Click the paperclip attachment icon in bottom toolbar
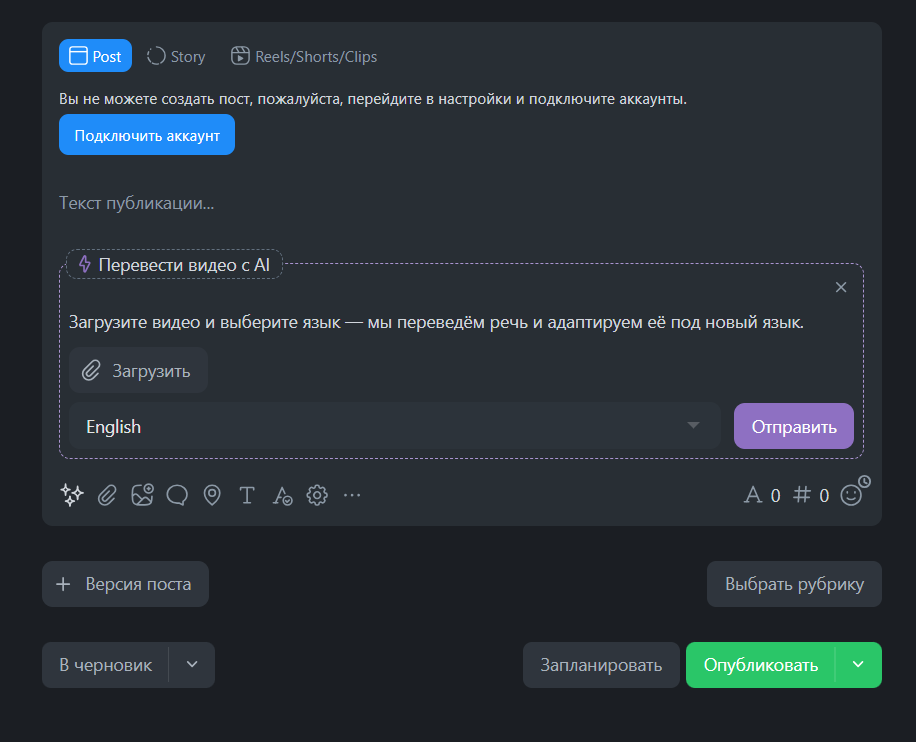This screenshot has height=742, width=916. click(107, 495)
